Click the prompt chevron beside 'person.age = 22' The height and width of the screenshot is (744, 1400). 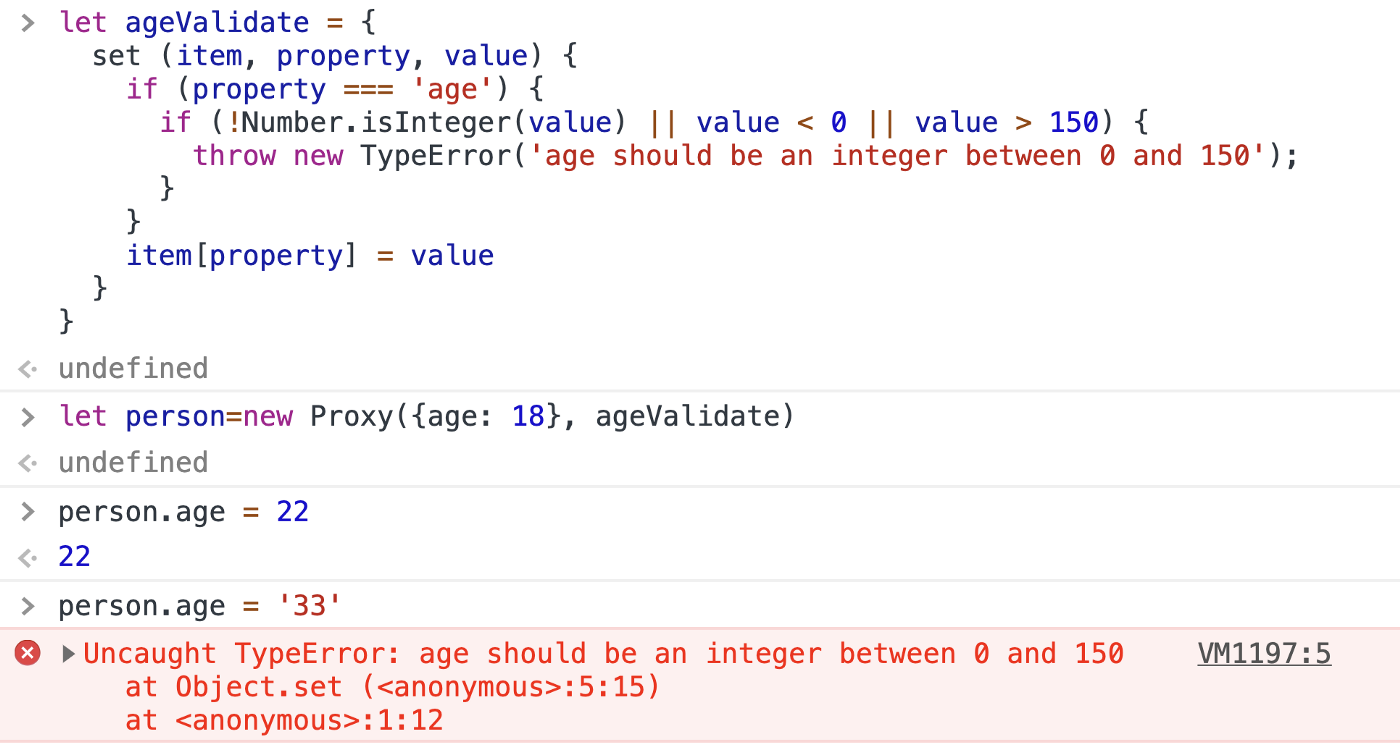[x=28, y=512]
